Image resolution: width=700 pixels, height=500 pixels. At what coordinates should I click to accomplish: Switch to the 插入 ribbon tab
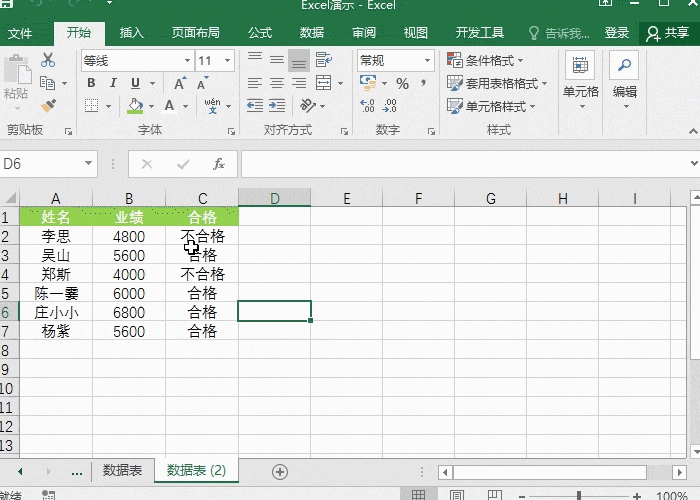tap(132, 33)
